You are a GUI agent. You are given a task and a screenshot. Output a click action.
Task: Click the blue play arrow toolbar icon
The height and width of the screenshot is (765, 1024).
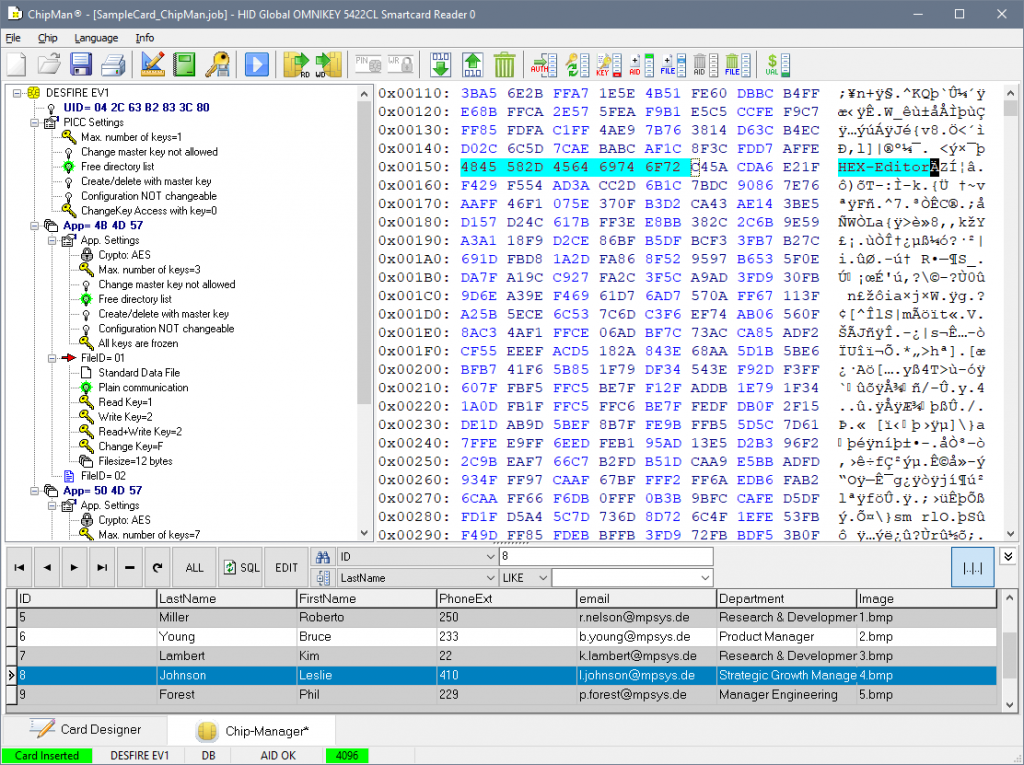[256, 65]
